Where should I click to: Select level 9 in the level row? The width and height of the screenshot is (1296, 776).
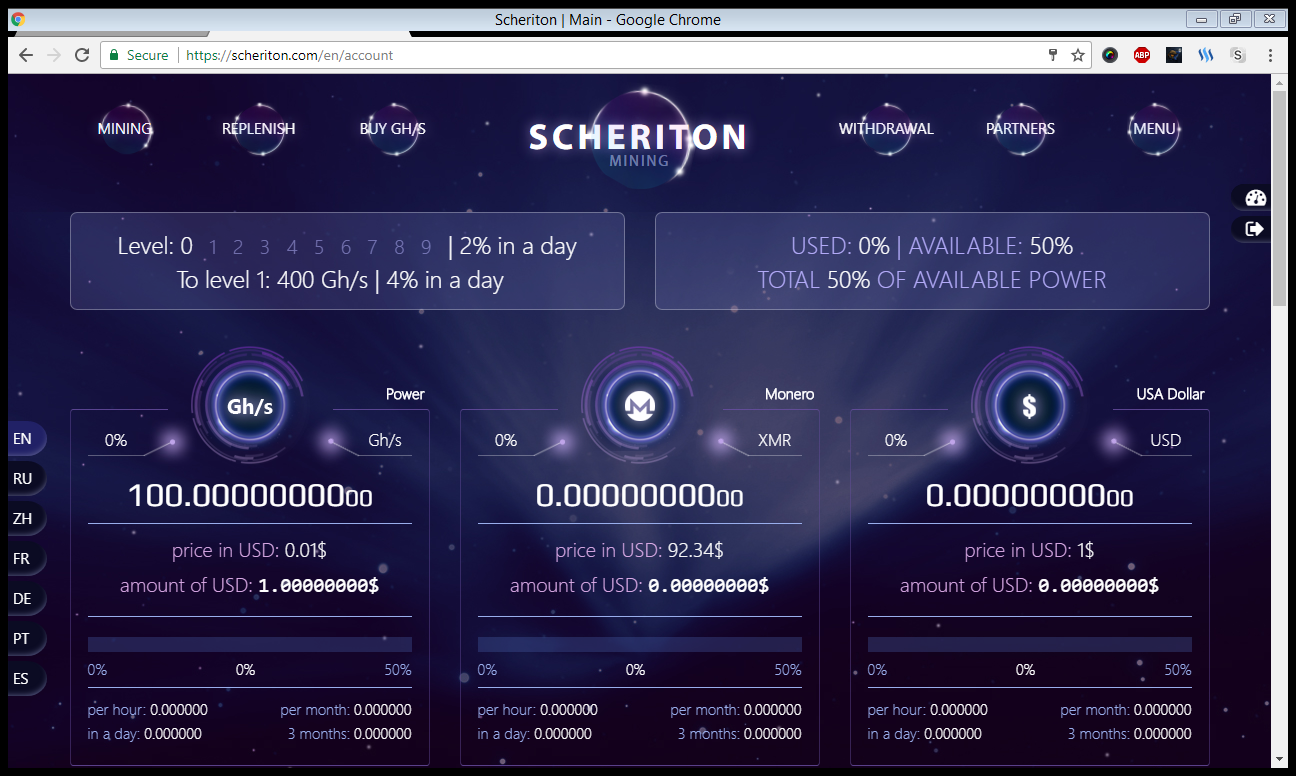(426, 247)
